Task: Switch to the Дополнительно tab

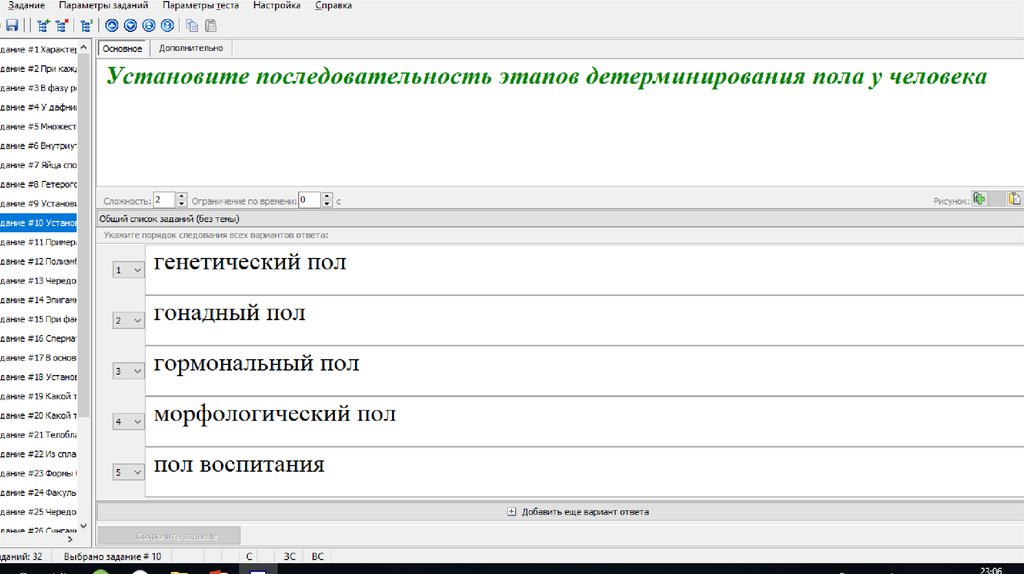Action: click(191, 48)
